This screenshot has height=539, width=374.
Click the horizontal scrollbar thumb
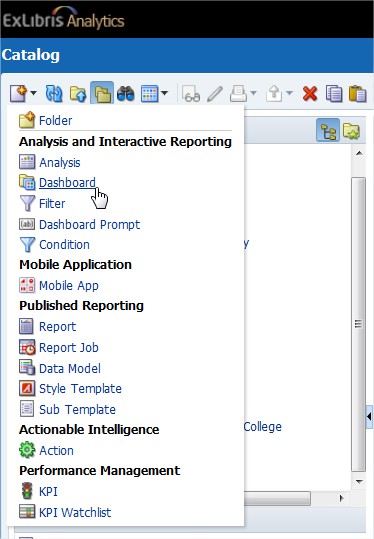(277, 498)
